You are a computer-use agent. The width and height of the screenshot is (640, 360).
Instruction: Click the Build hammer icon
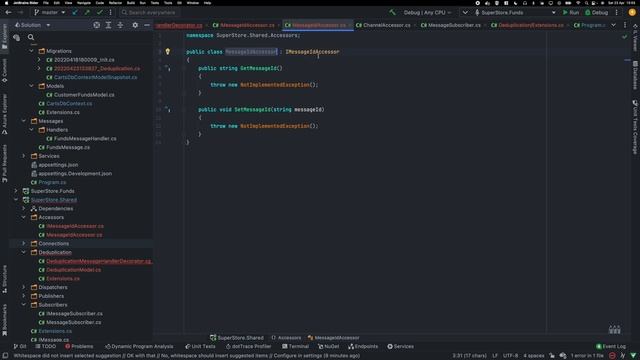click(392, 12)
